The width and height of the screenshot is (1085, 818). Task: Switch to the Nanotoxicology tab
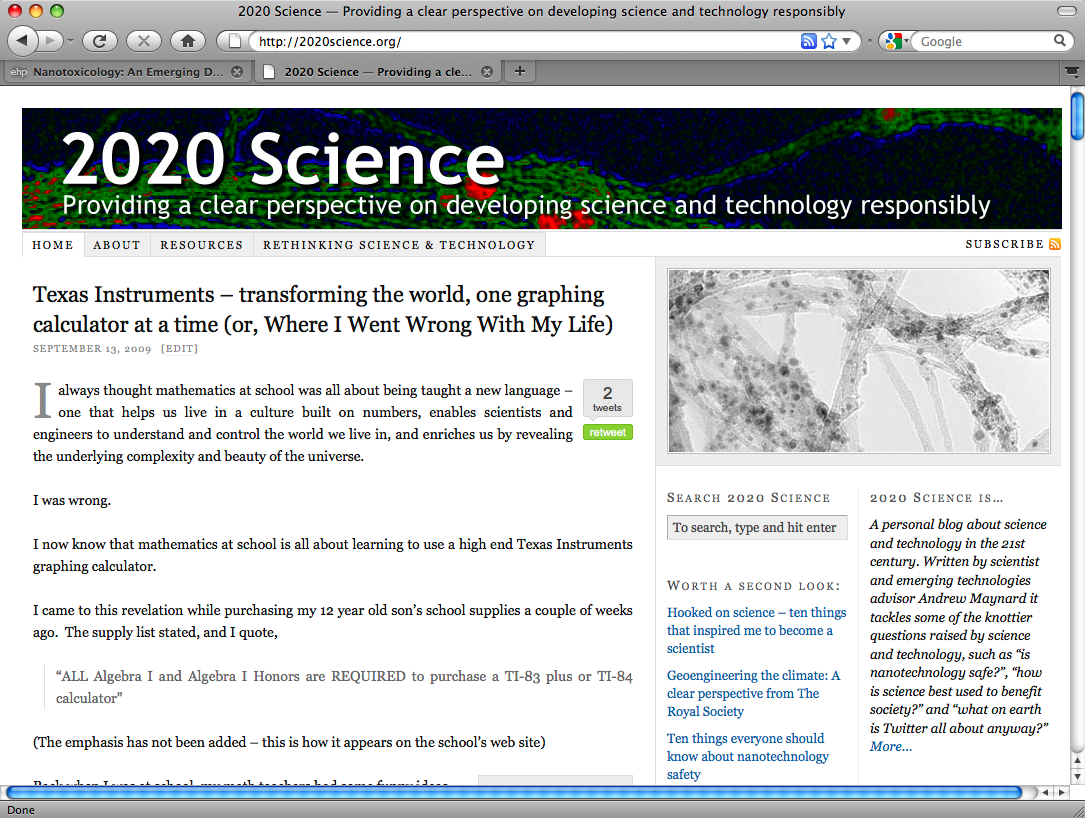pyautogui.click(x=128, y=72)
